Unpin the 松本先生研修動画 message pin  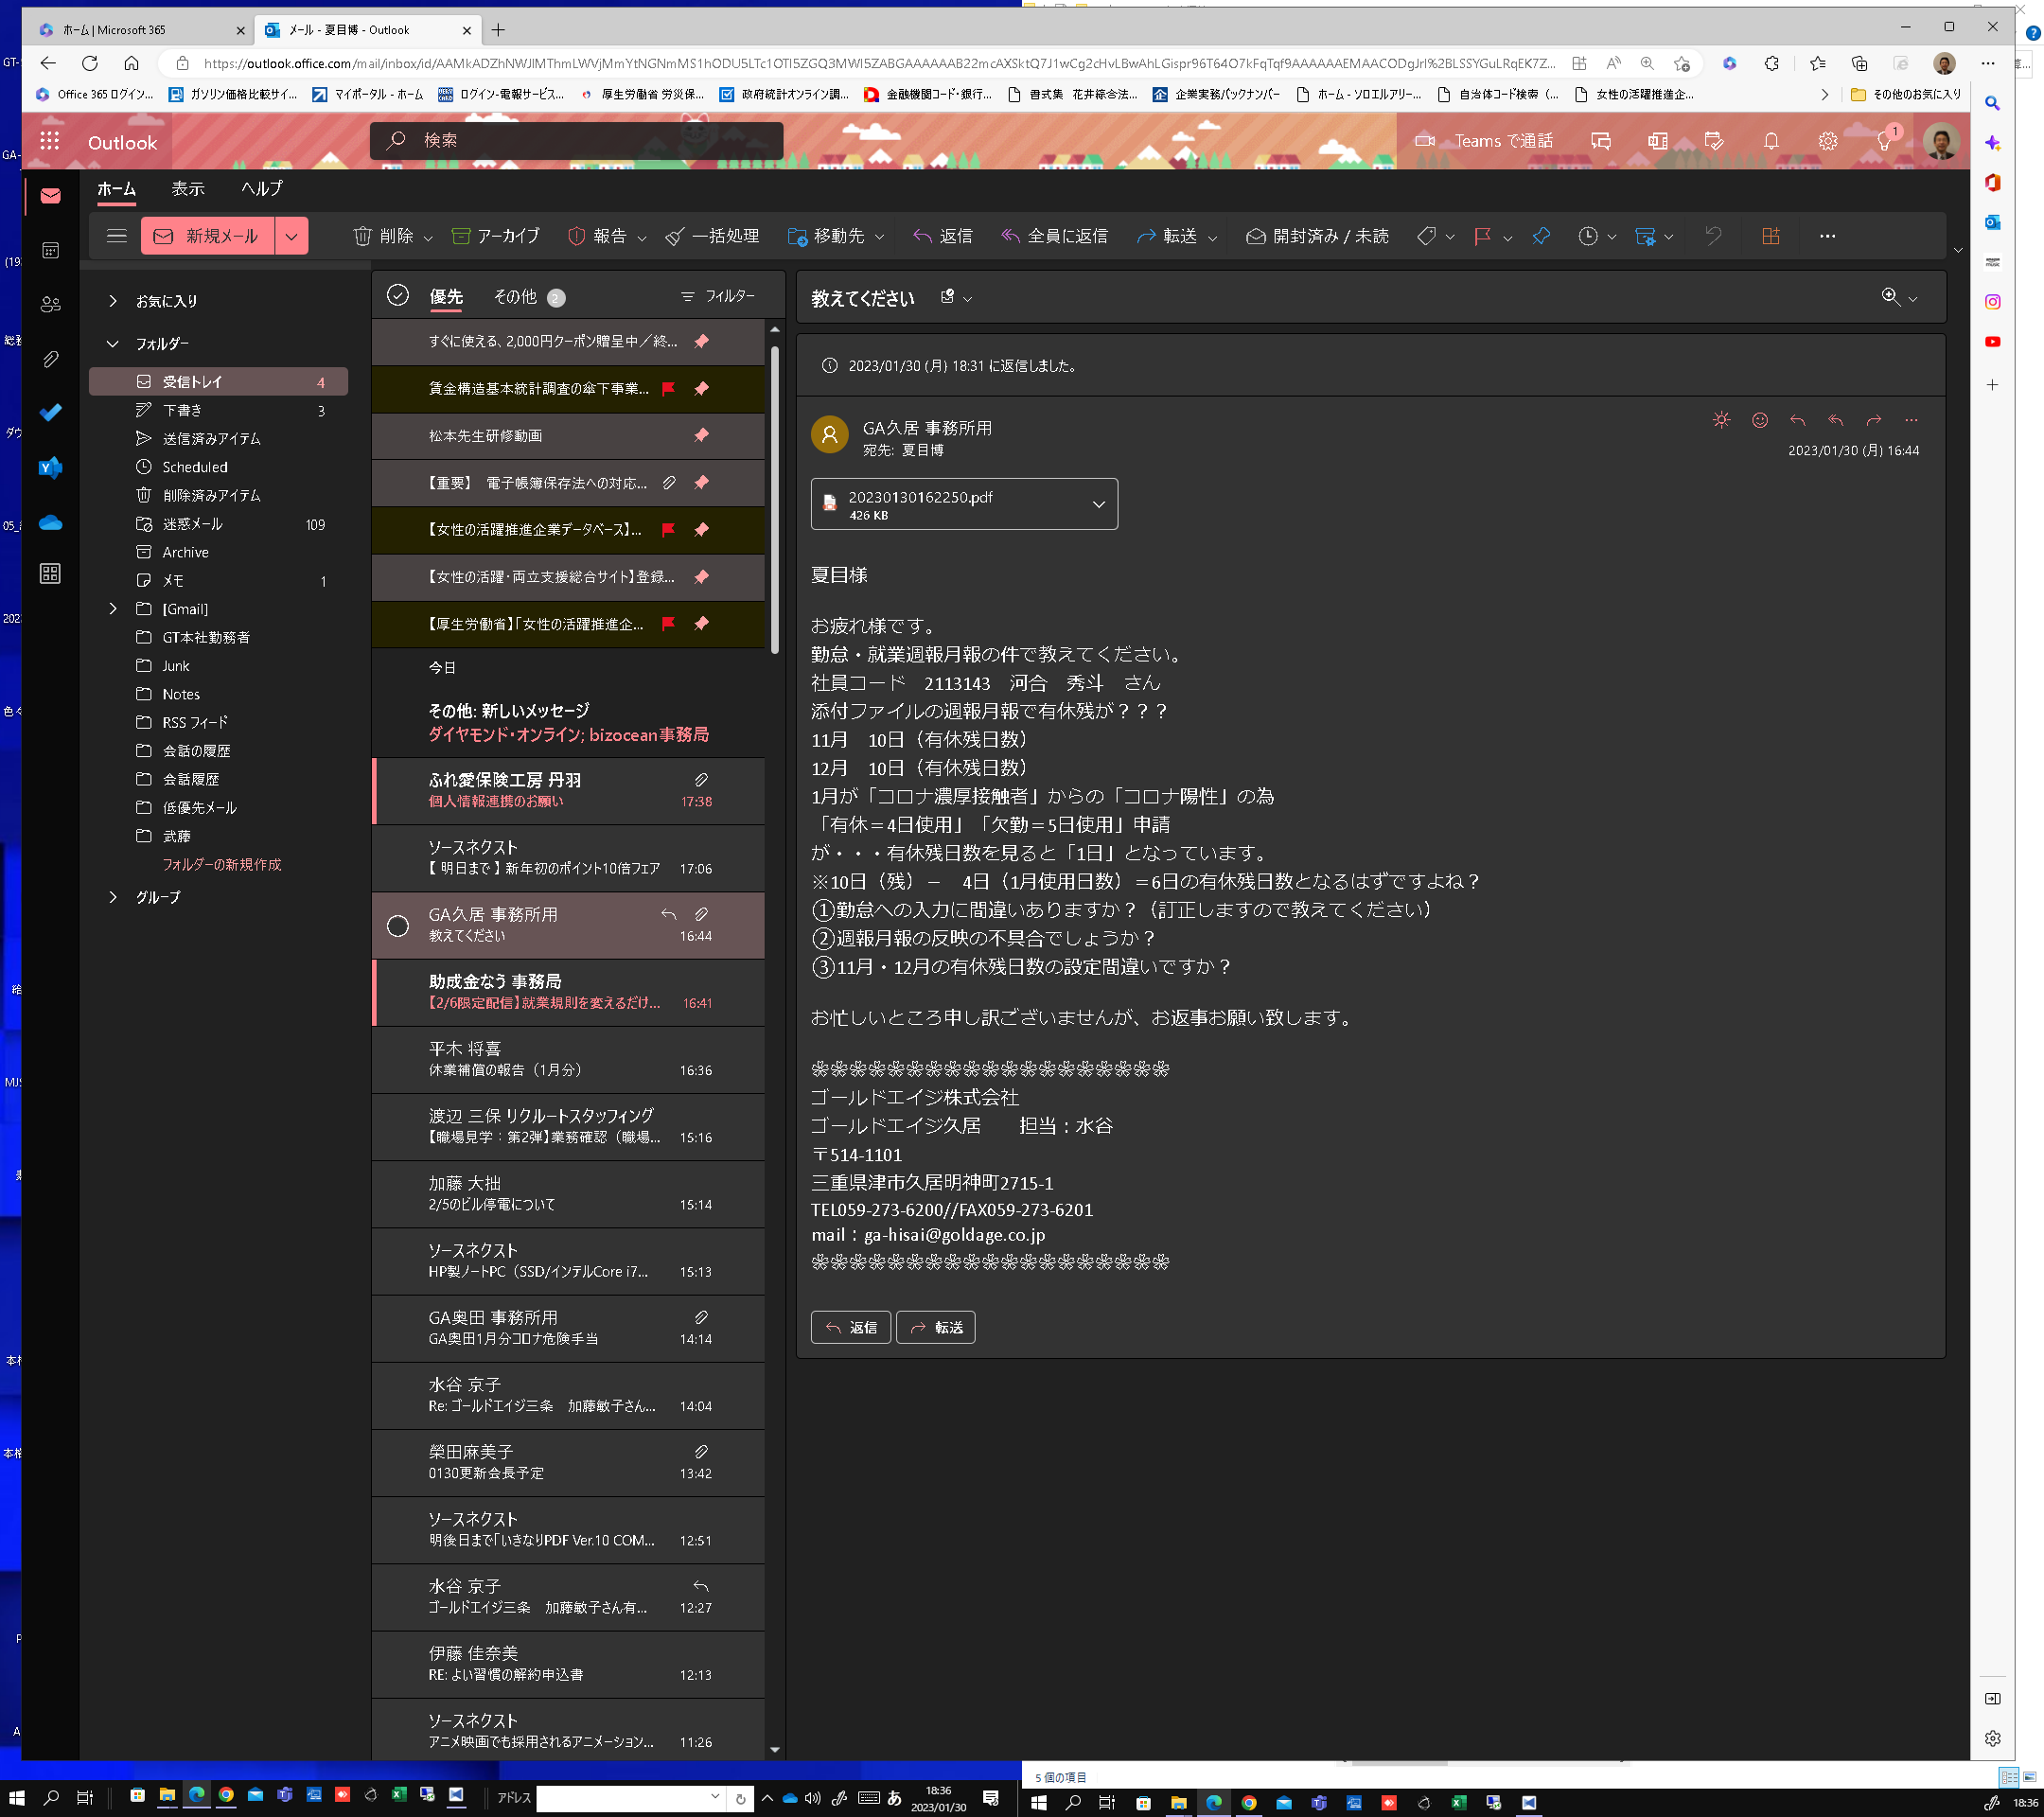pos(702,435)
